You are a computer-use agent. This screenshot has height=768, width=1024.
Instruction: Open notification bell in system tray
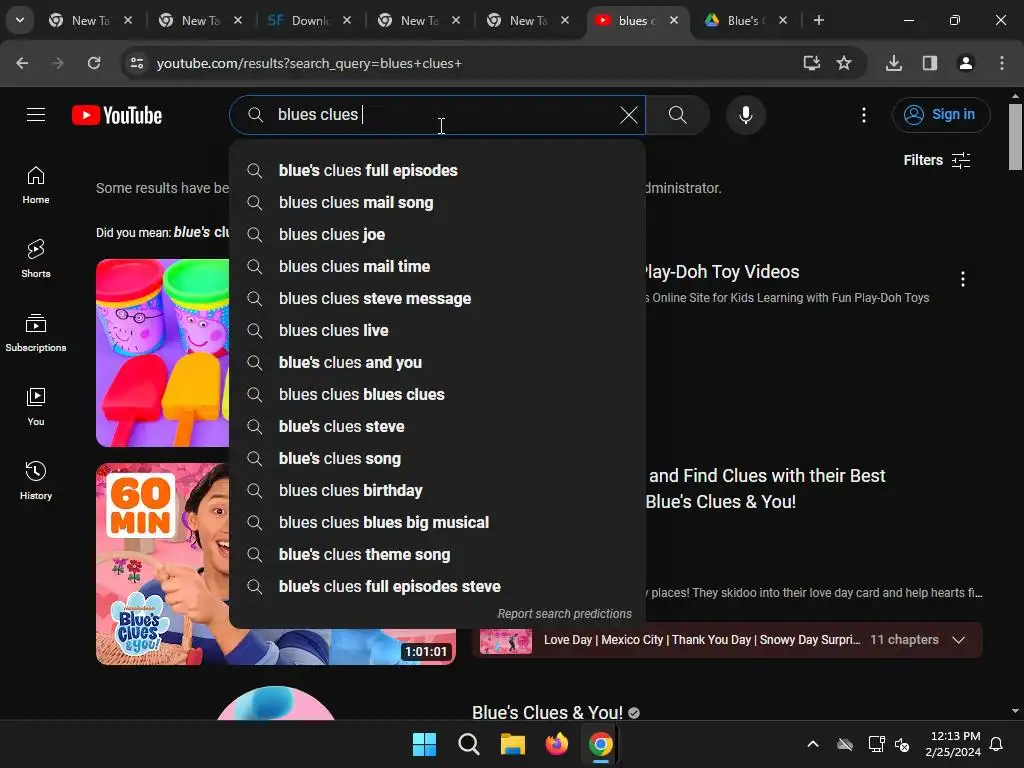point(996,744)
